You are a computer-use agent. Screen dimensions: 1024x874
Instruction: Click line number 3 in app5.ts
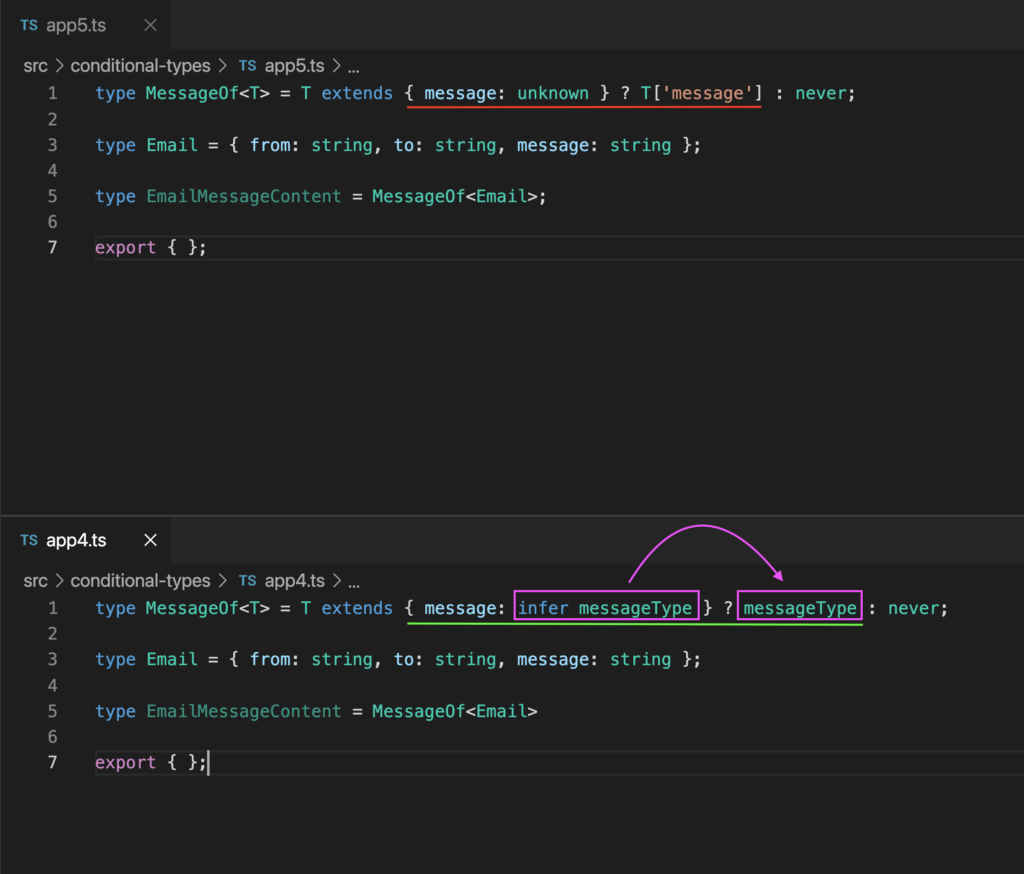[52, 144]
